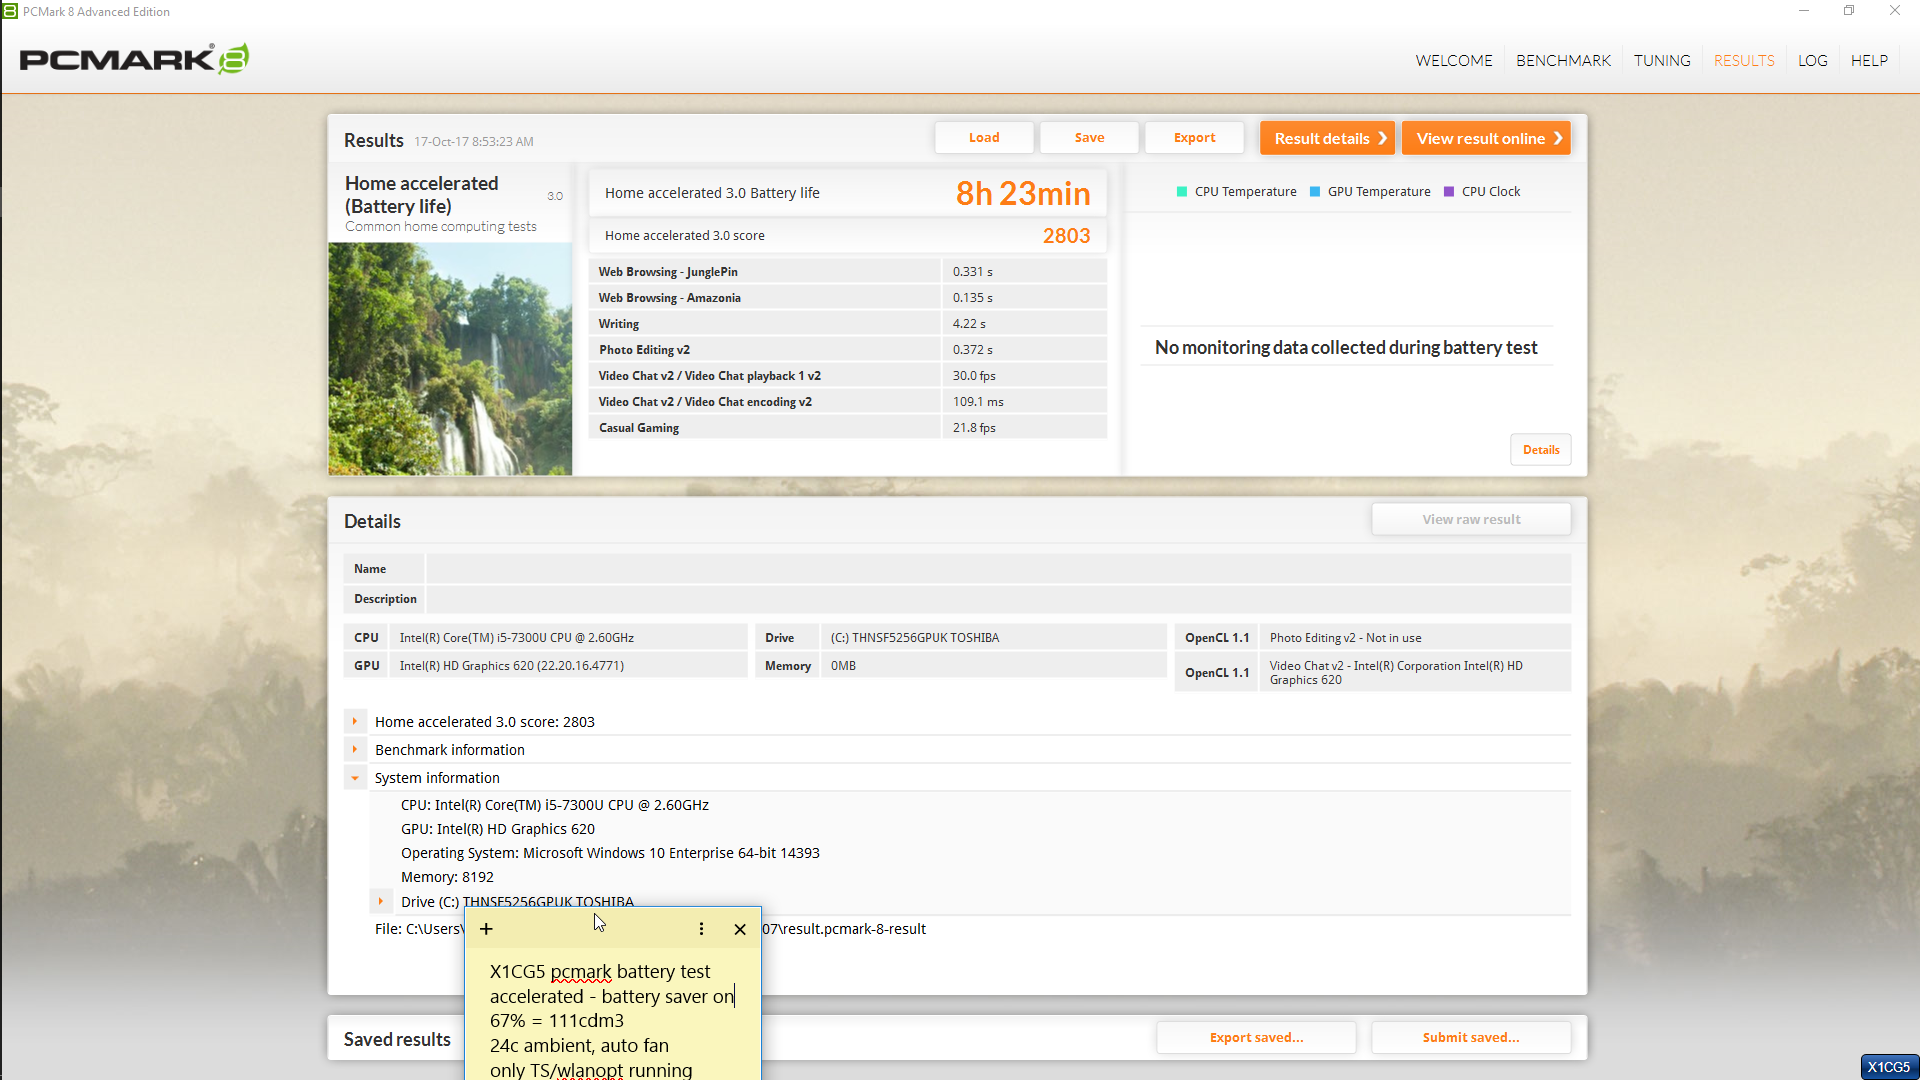Image resolution: width=1920 pixels, height=1080 pixels.
Task: Switch to the TUNING tab
Action: pyautogui.click(x=1662, y=61)
